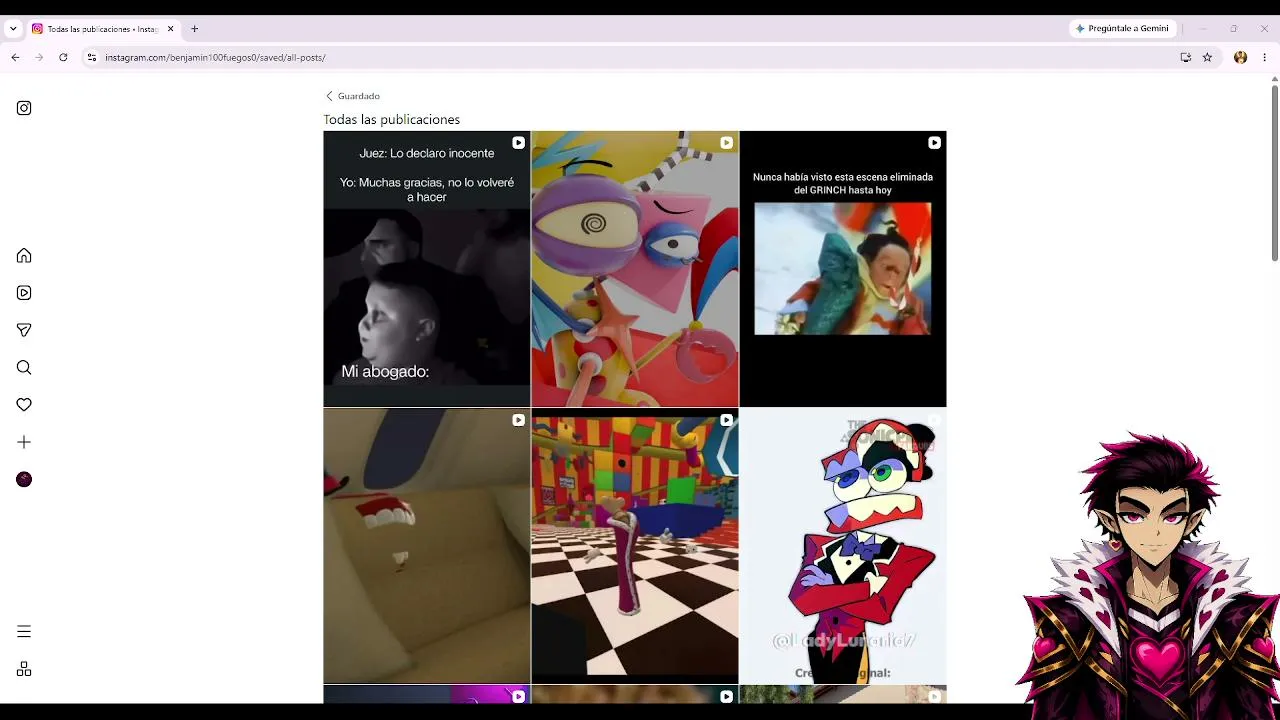Go to the Instagram Home feed icon
The image size is (1280, 720).
(x=24, y=256)
